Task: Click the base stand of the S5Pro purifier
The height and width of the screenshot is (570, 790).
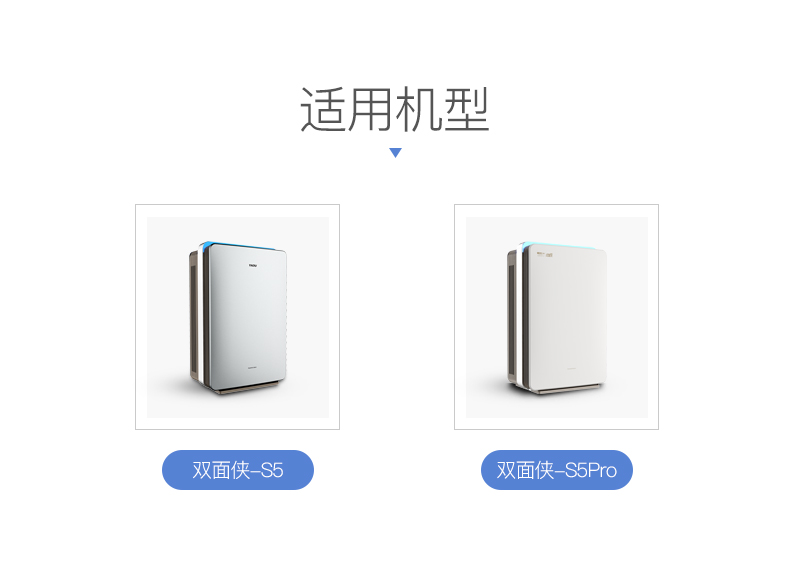Action: pos(568,388)
